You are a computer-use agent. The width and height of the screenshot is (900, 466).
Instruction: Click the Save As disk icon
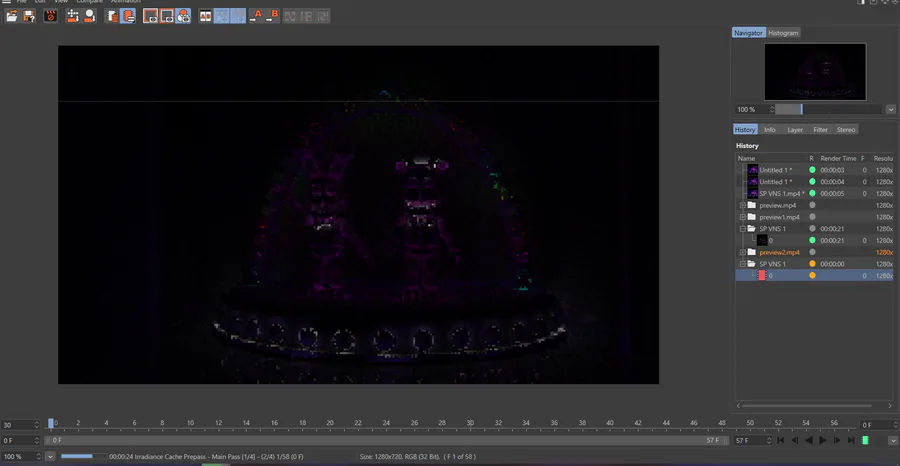[x=29, y=16]
